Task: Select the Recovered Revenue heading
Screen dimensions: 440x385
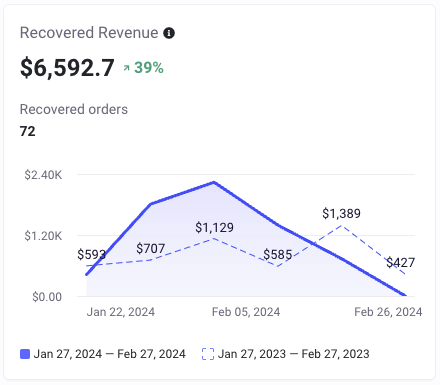Action: (89, 33)
